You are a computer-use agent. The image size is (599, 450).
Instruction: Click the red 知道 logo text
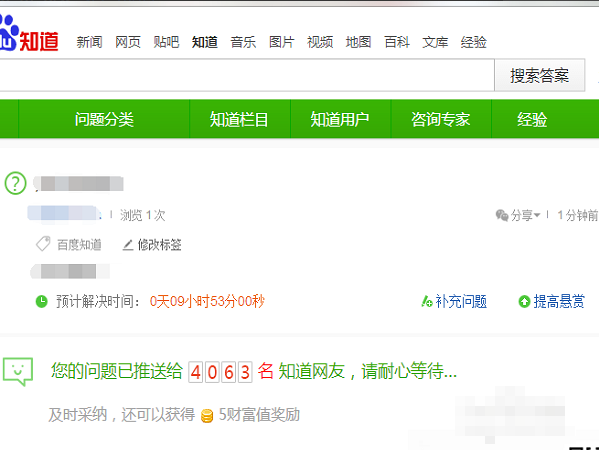coord(39,41)
